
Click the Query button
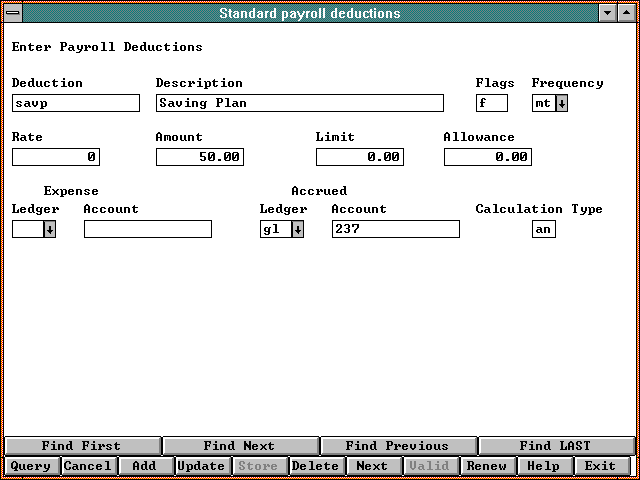coord(31,466)
